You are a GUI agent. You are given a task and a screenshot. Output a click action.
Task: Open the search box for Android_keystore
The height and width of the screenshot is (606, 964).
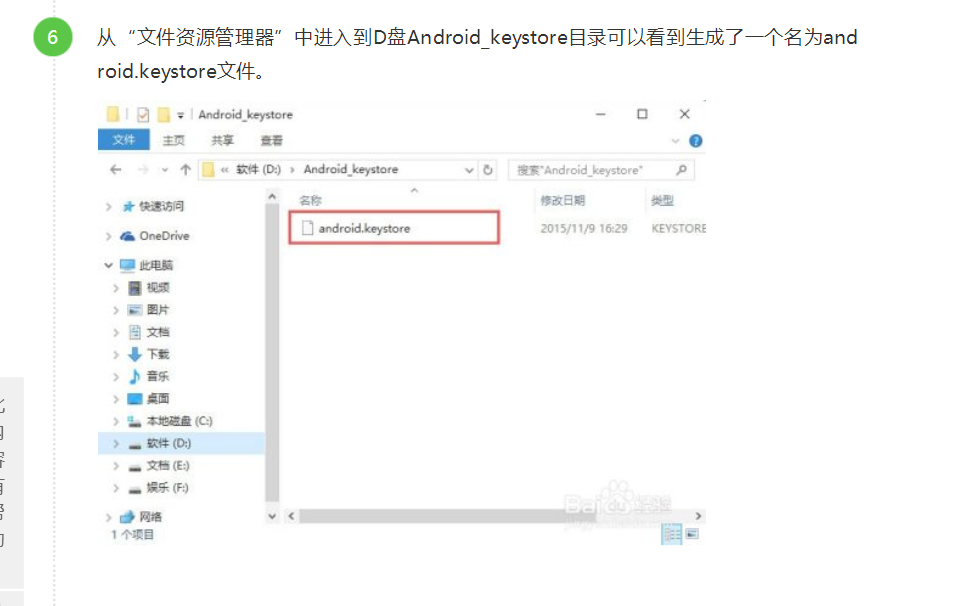click(x=600, y=170)
